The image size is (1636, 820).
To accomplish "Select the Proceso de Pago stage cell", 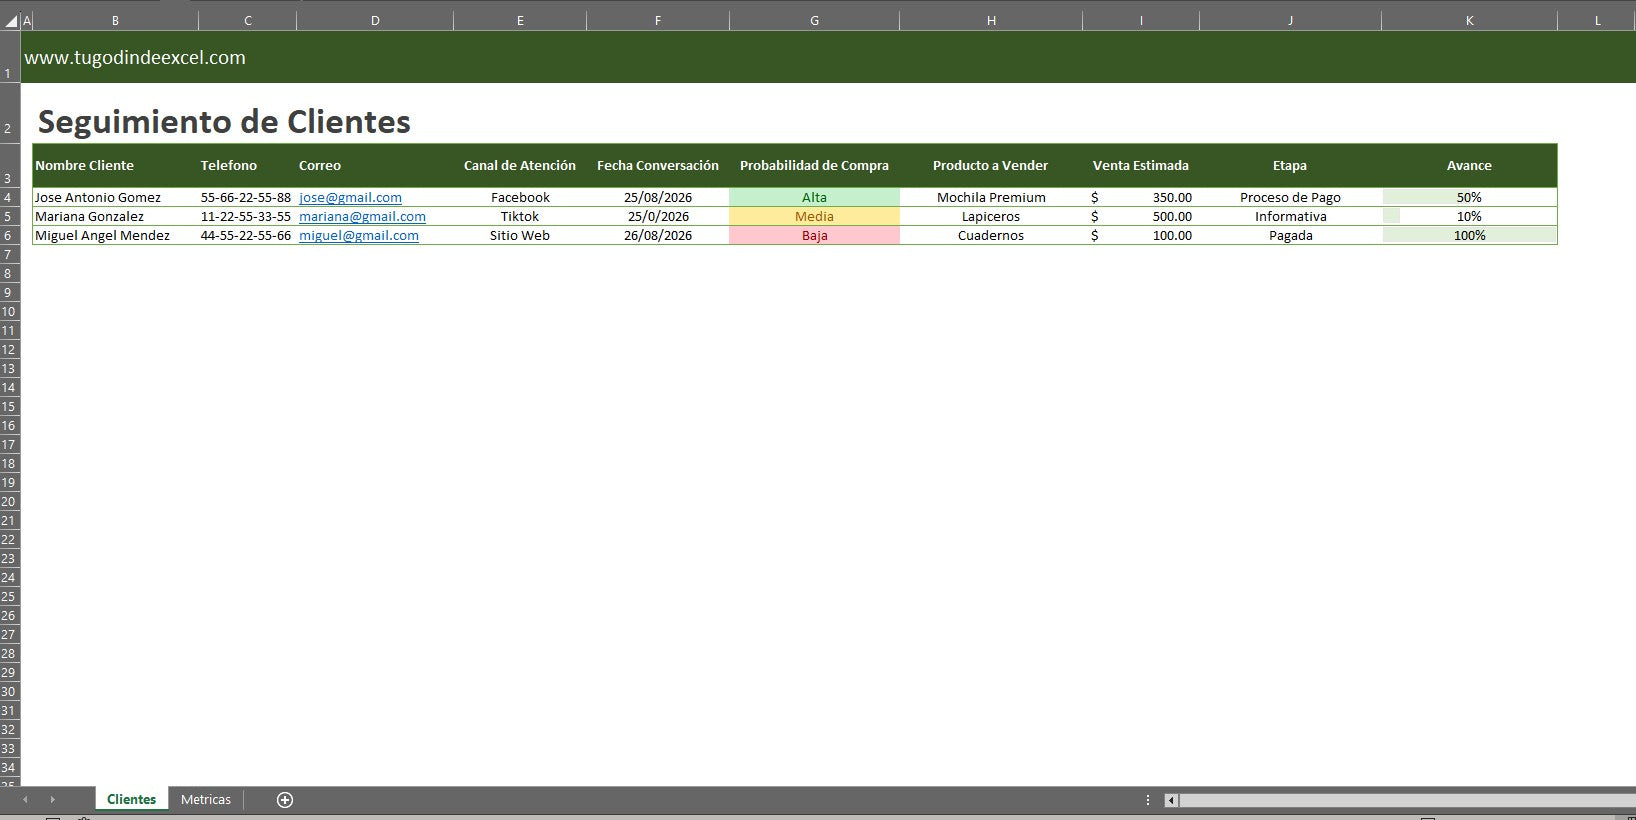I will click(x=1290, y=198).
